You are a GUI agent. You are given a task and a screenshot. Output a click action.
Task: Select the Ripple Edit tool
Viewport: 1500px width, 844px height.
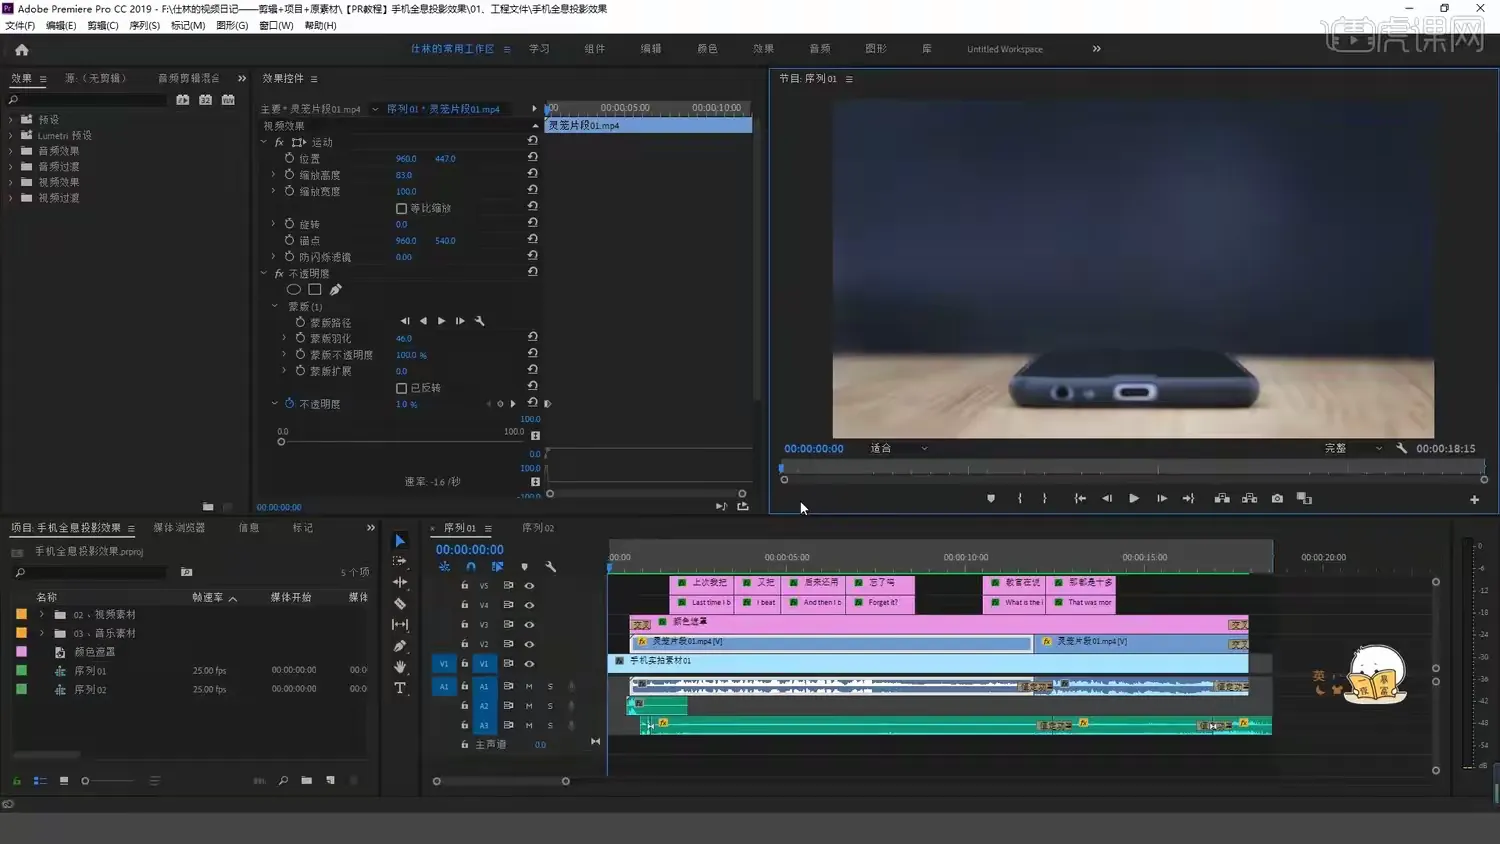[x=400, y=582]
